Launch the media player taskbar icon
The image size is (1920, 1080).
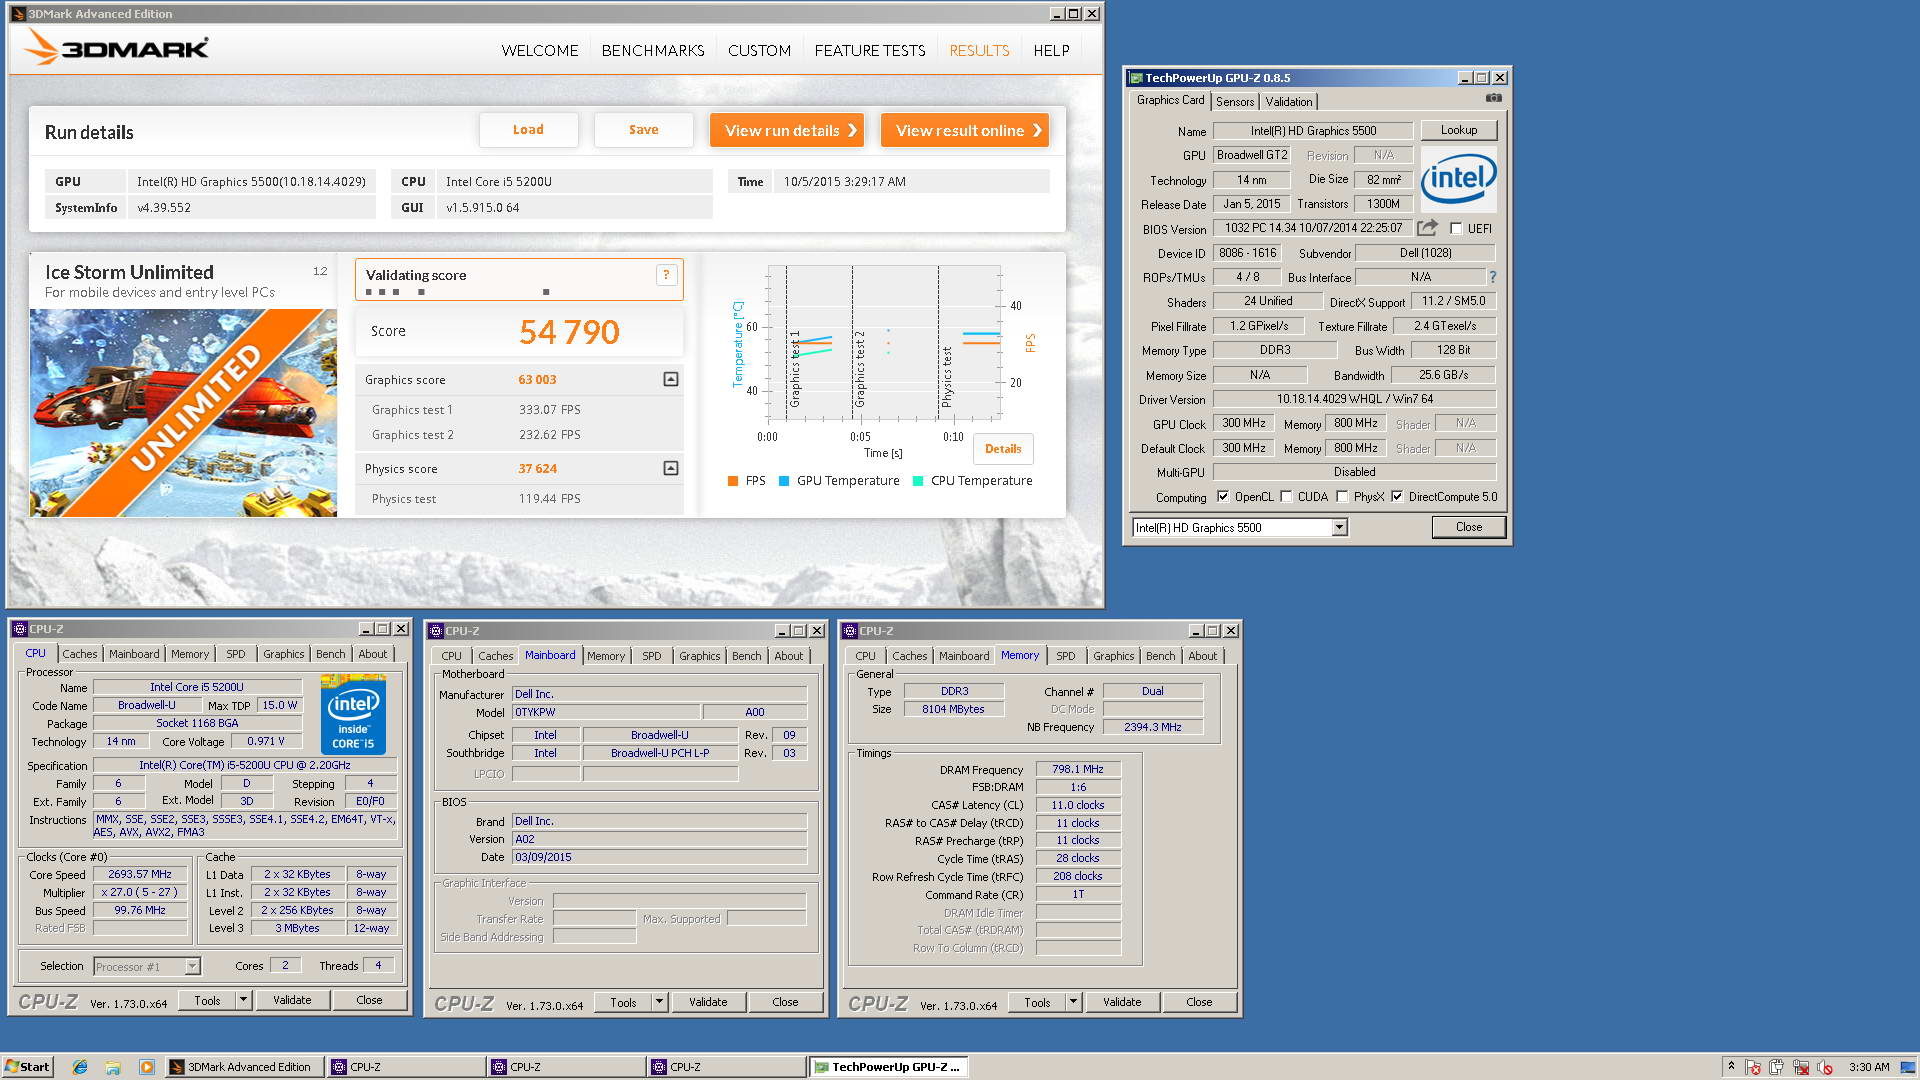point(146,1067)
